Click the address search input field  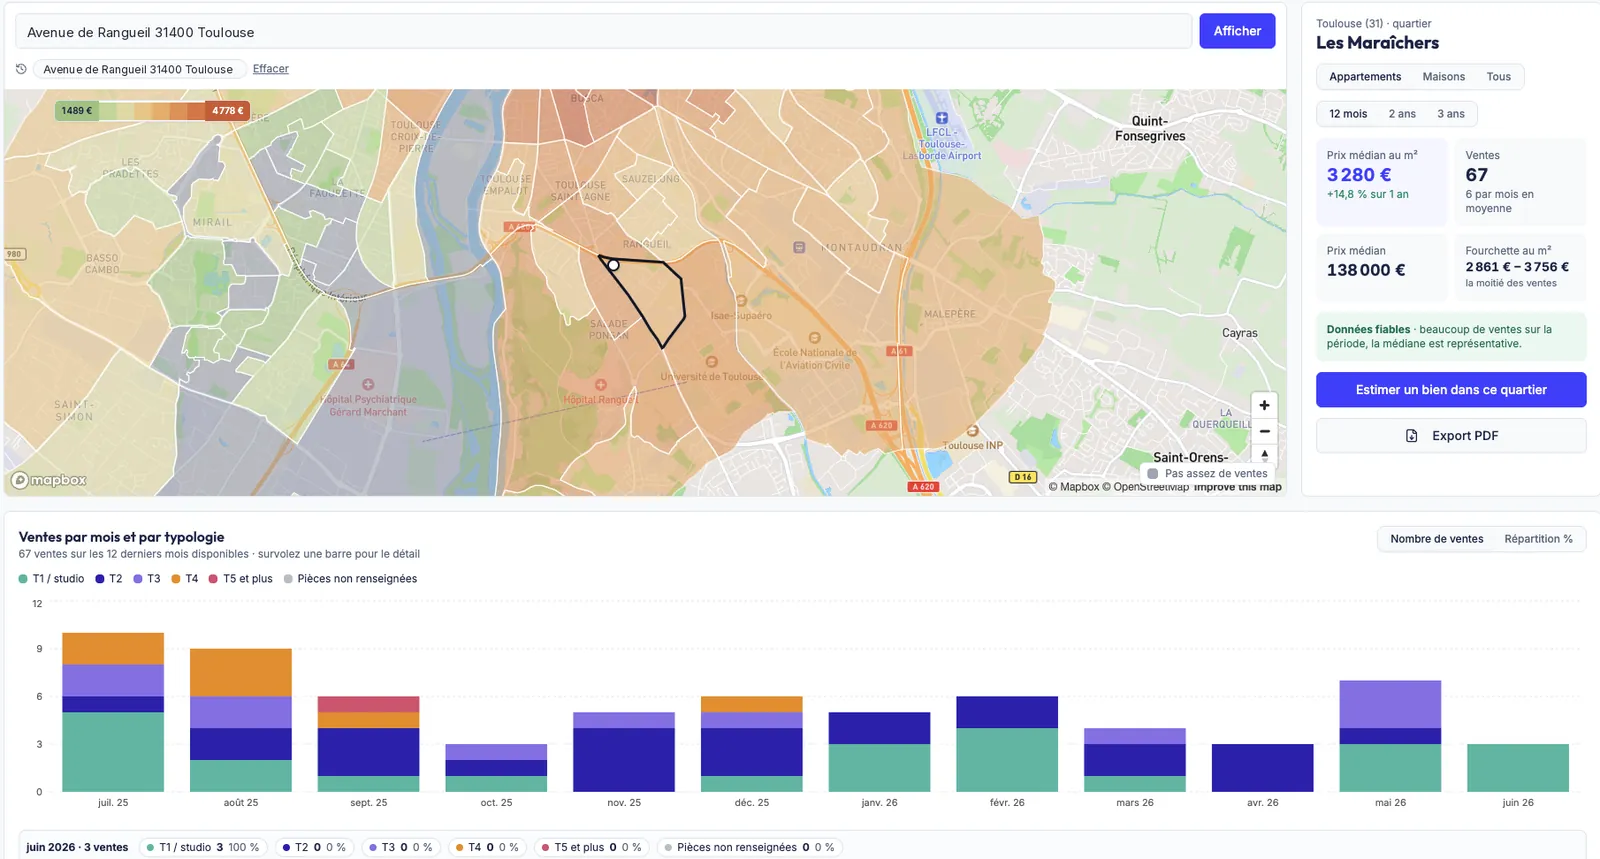(603, 32)
